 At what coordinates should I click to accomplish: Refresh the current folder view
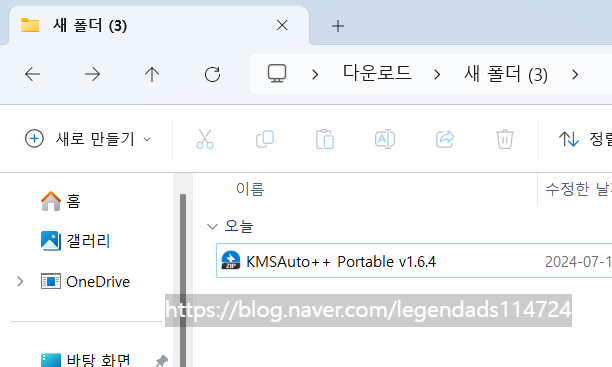tap(212, 74)
